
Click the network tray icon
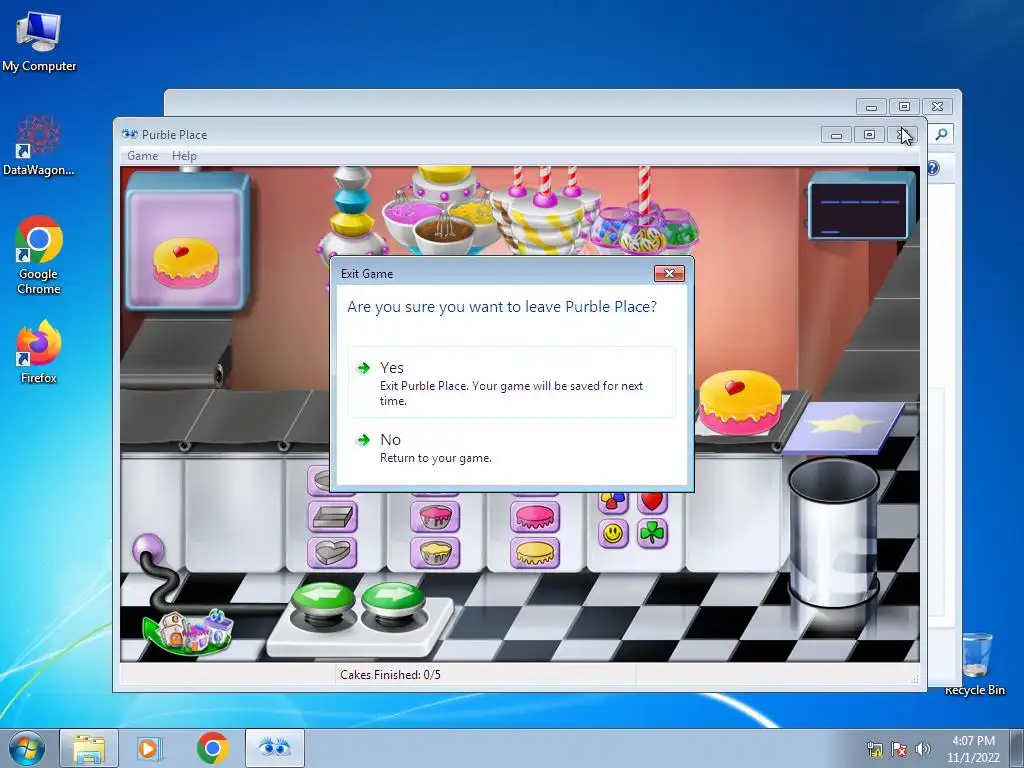(874, 749)
